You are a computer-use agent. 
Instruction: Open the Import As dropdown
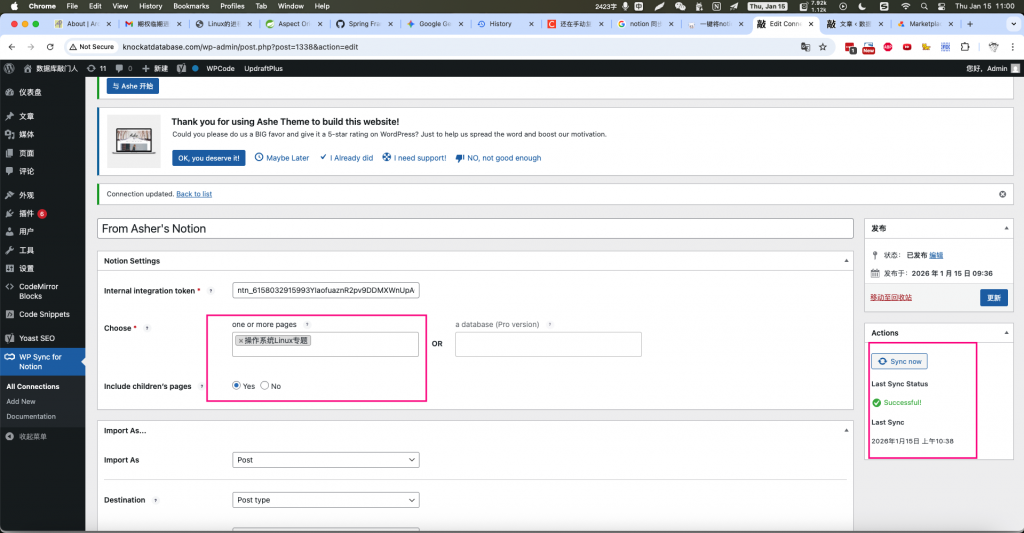coord(325,460)
